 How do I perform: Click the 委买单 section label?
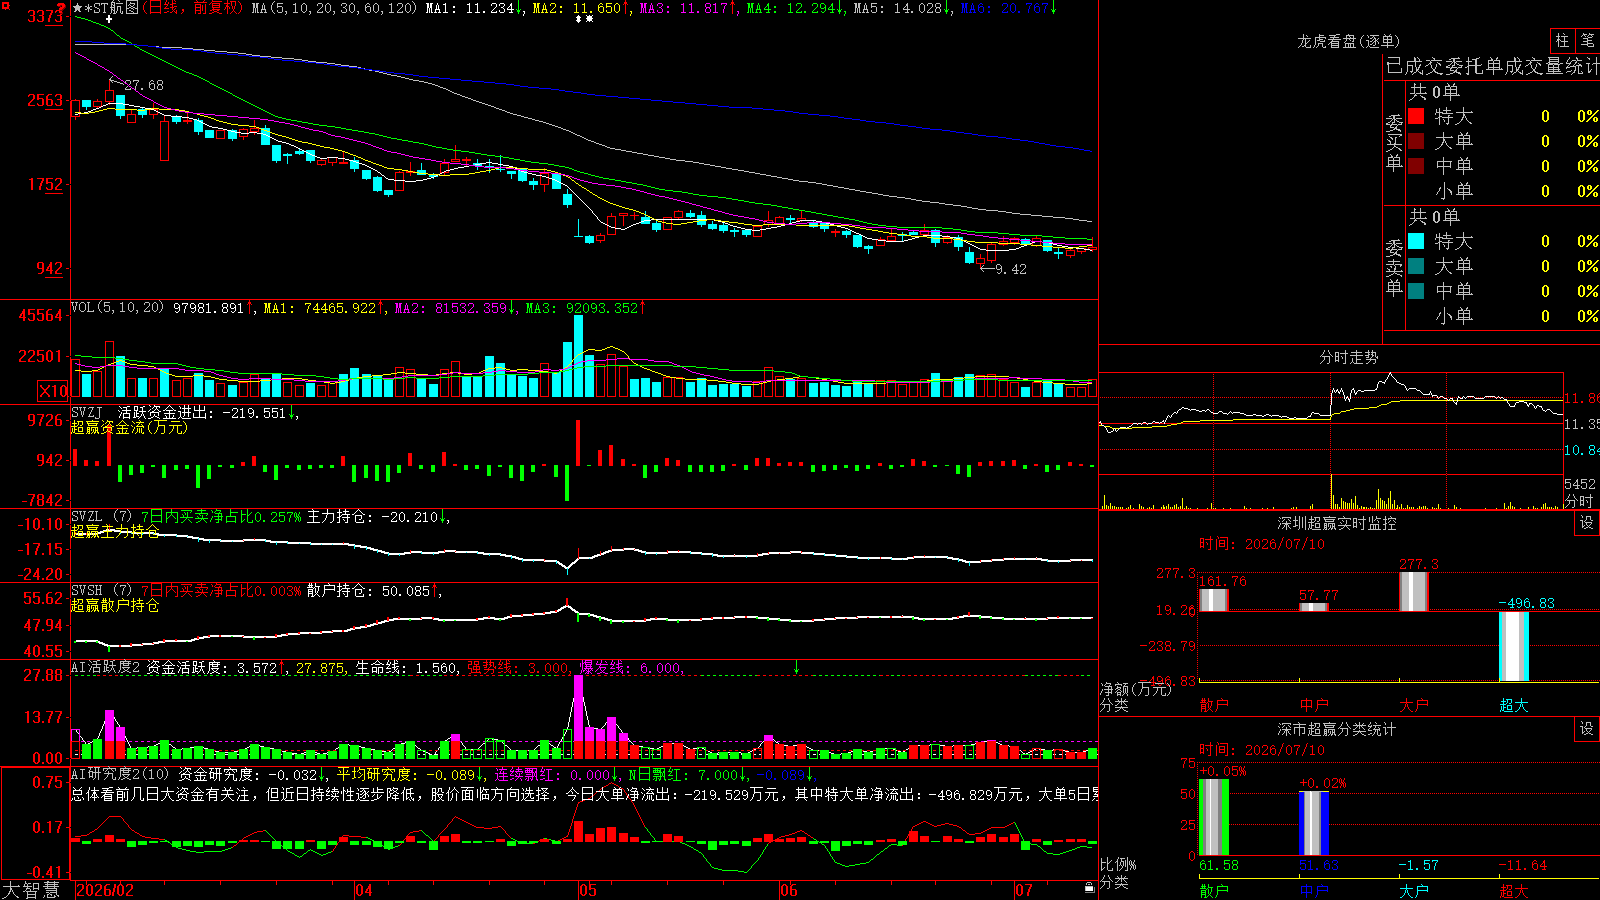[1394, 142]
